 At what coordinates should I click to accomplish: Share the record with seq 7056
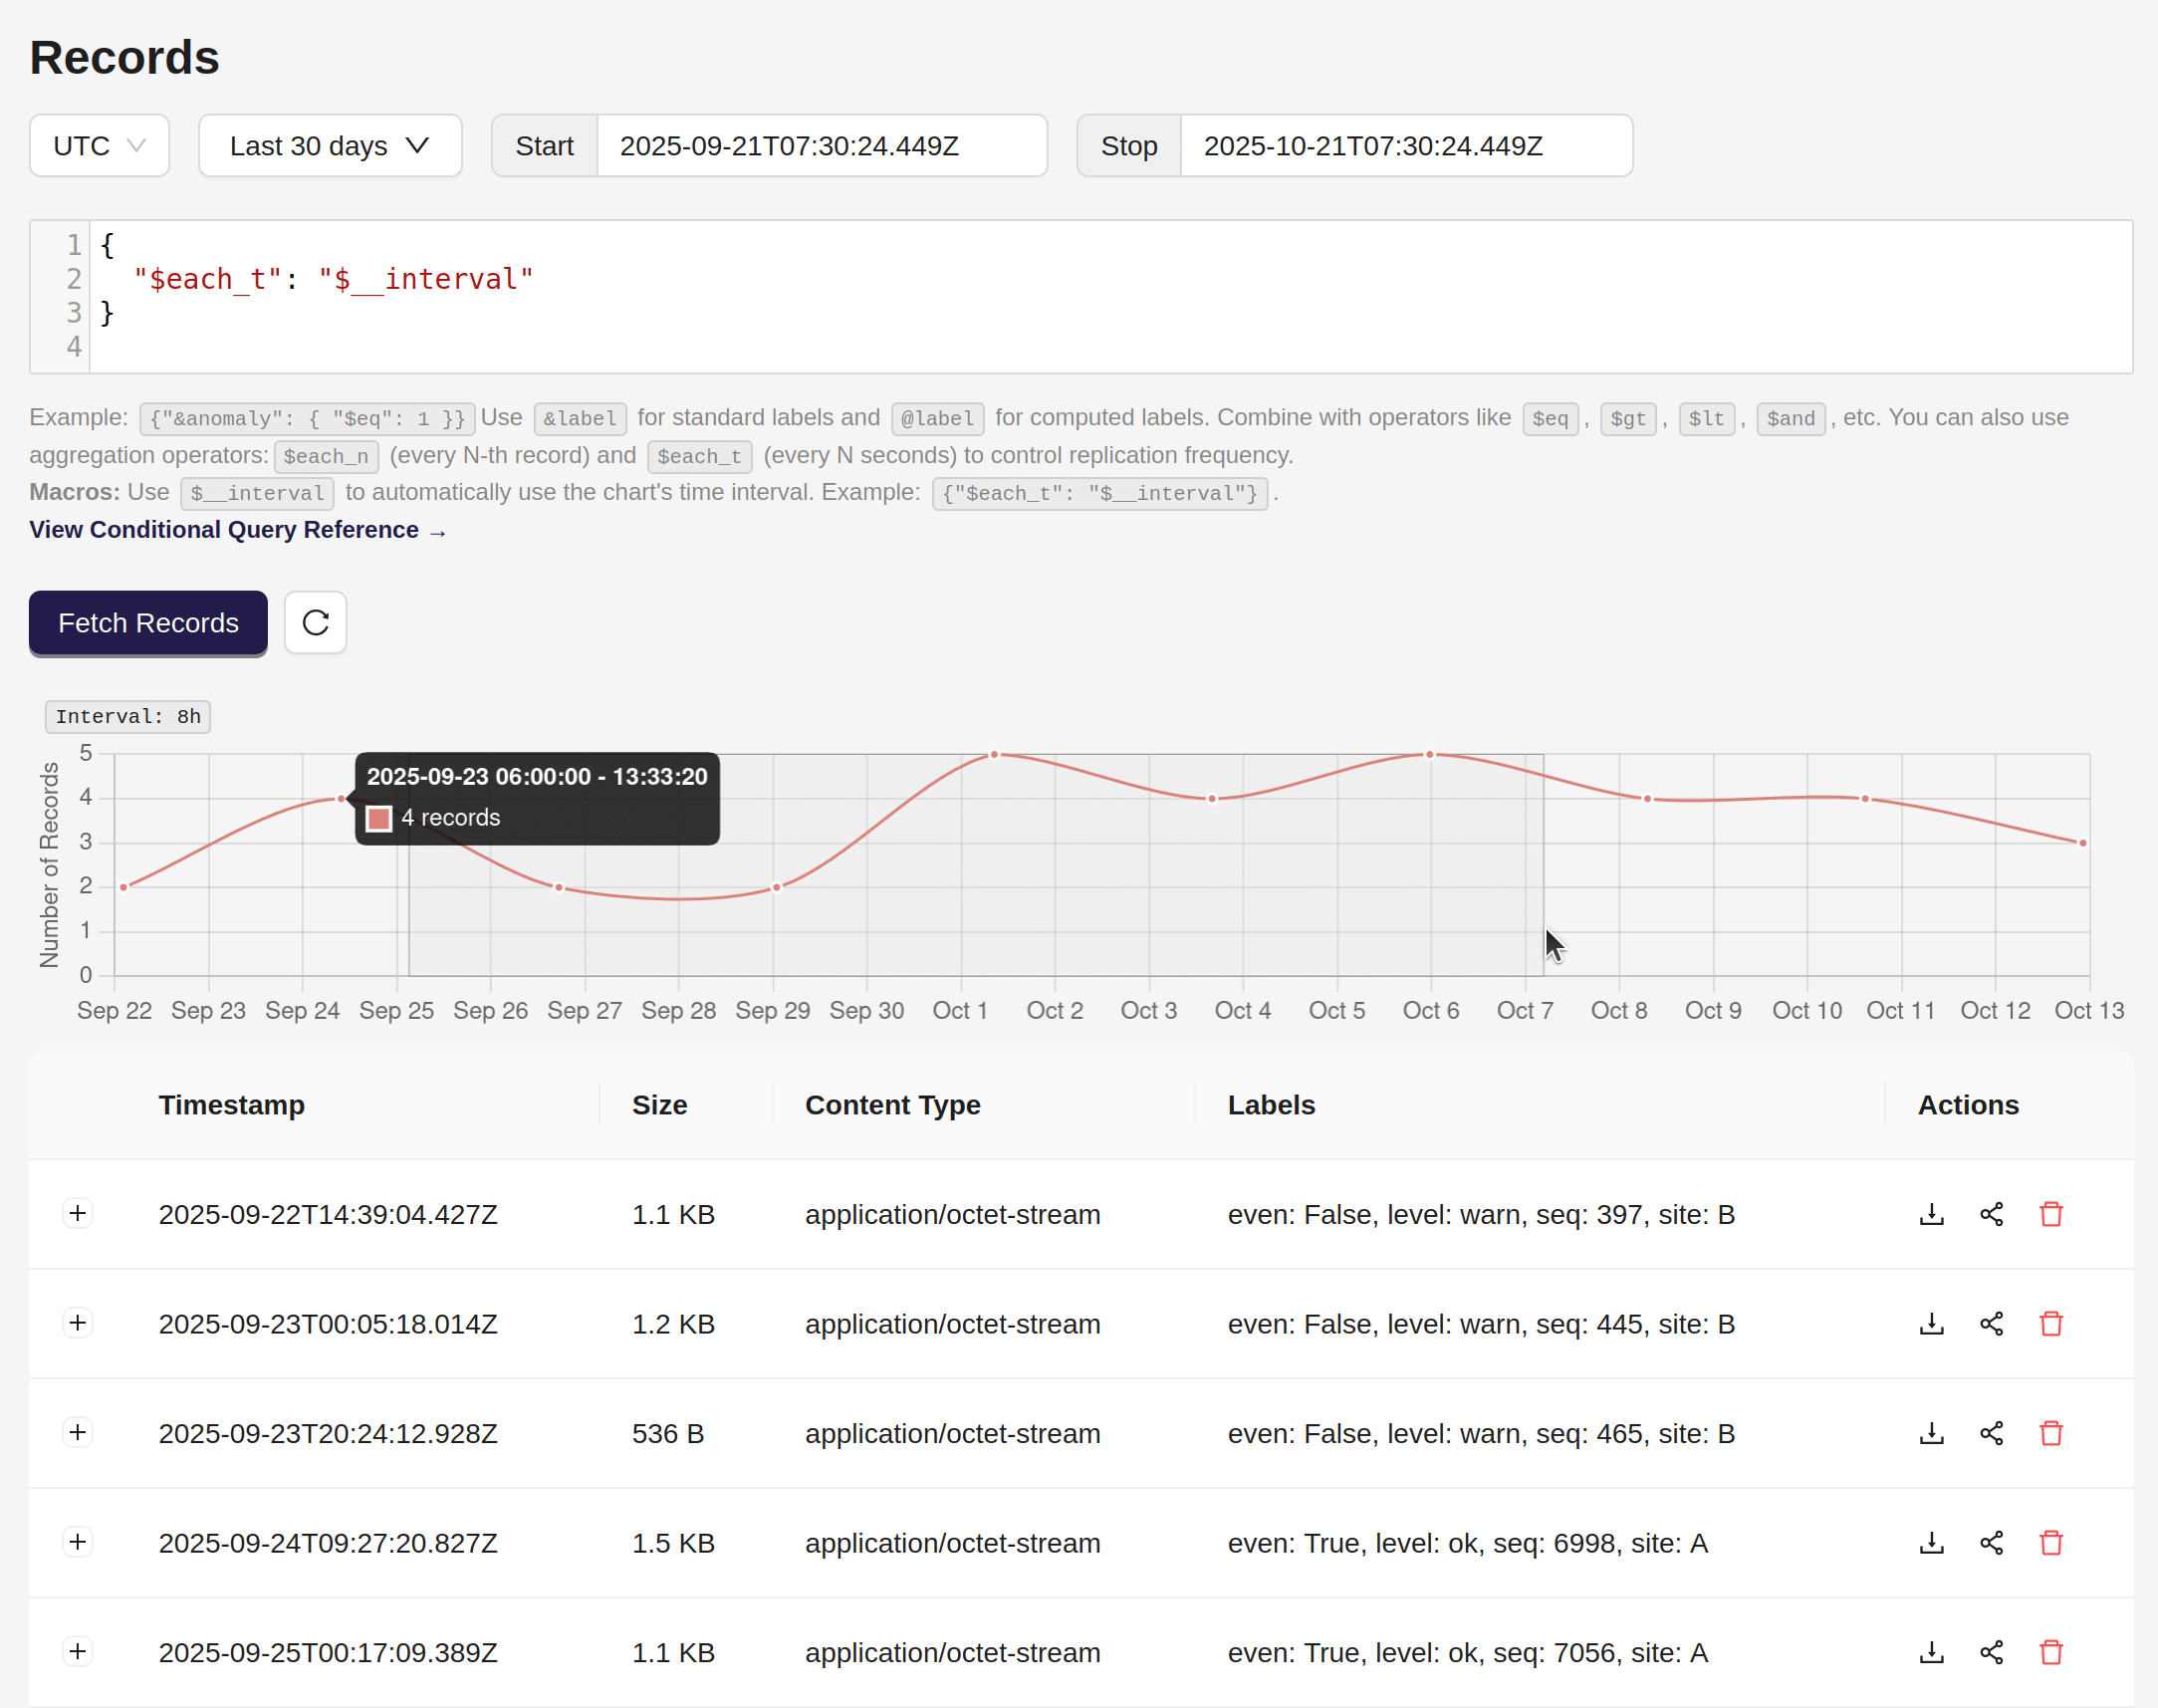coord(1991,1652)
